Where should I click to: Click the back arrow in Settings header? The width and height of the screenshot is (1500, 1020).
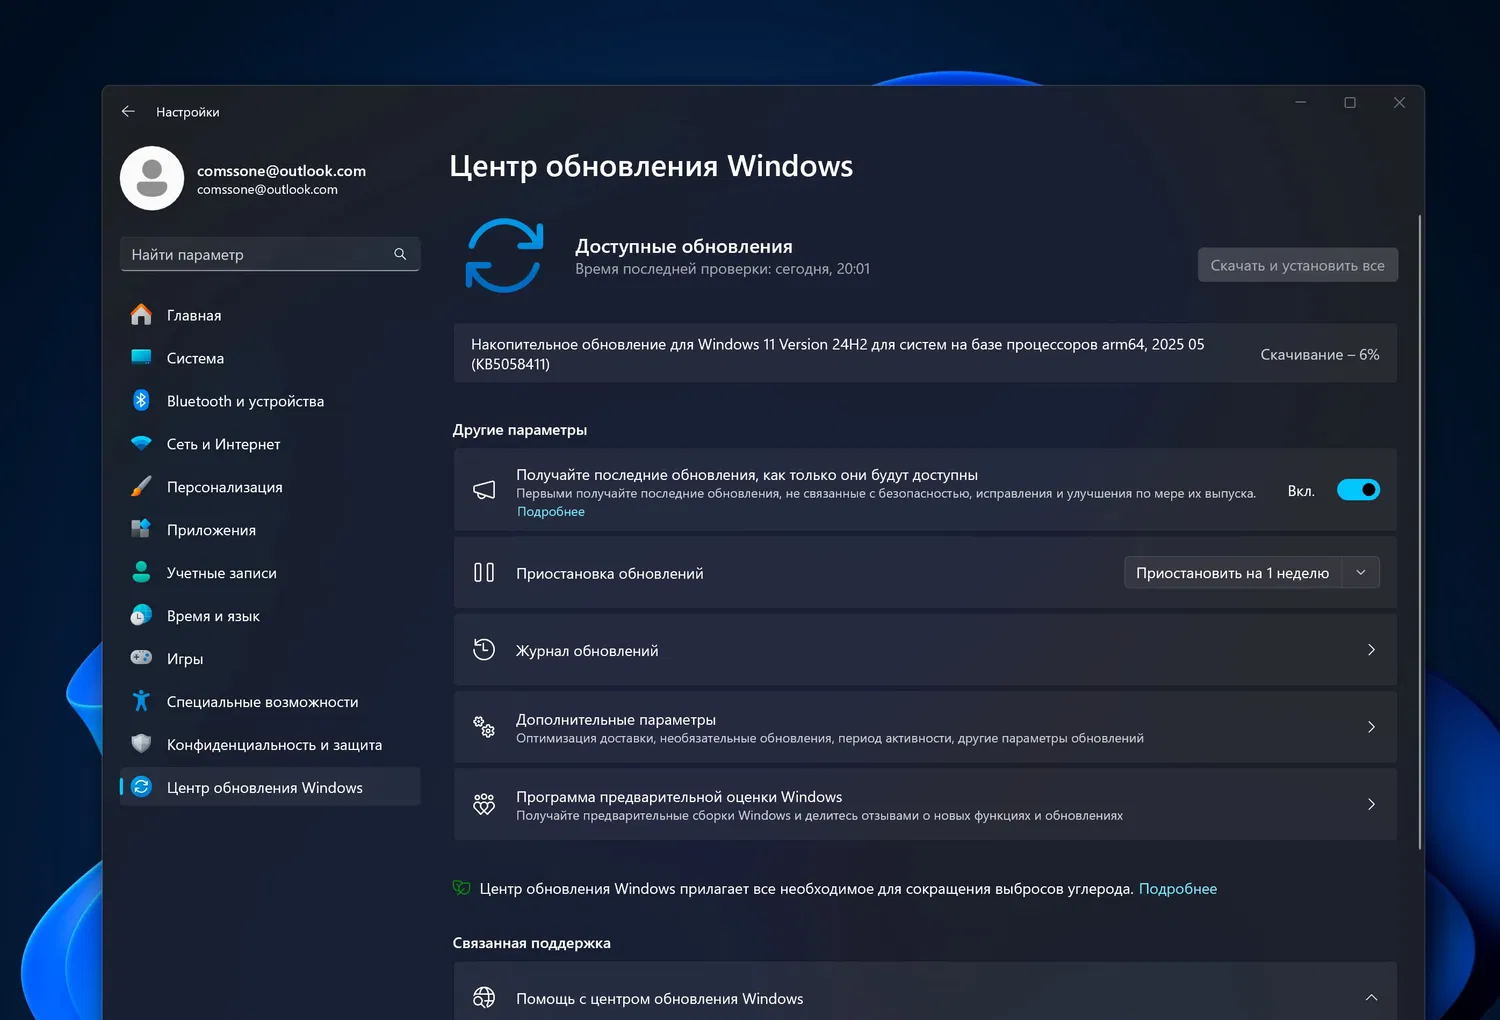(x=128, y=112)
